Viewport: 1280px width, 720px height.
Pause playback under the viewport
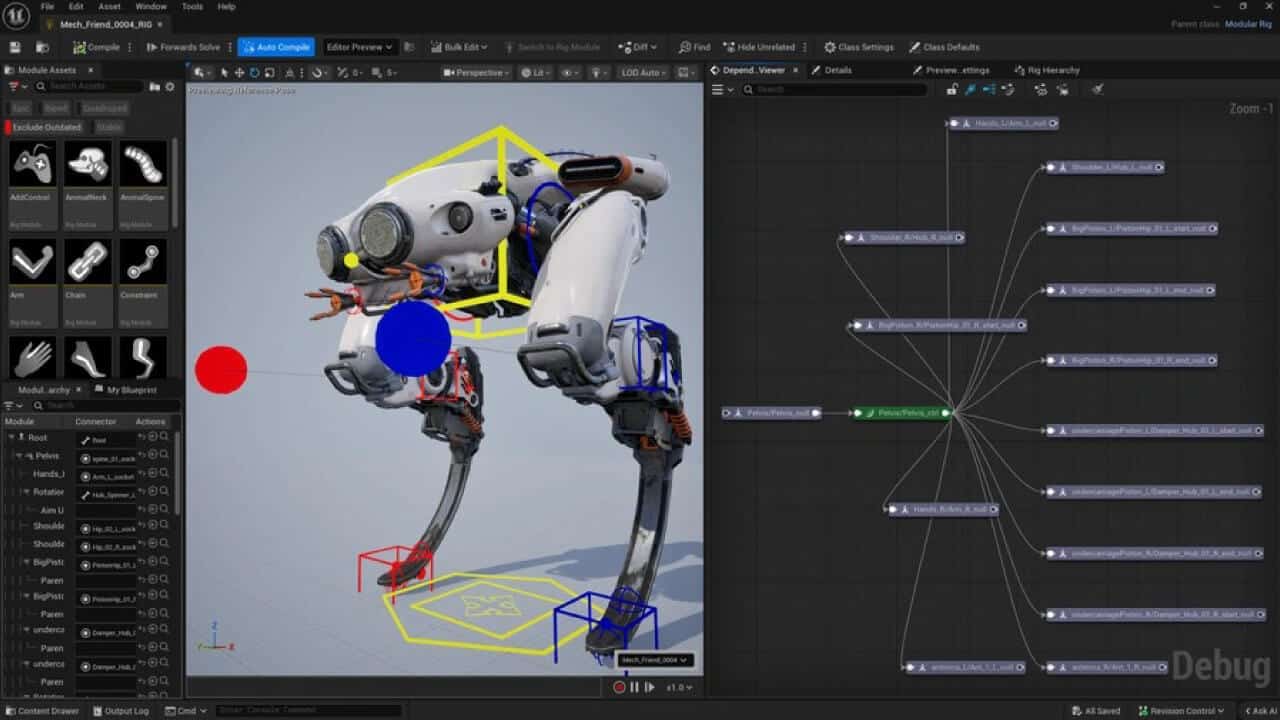pyautogui.click(x=634, y=687)
